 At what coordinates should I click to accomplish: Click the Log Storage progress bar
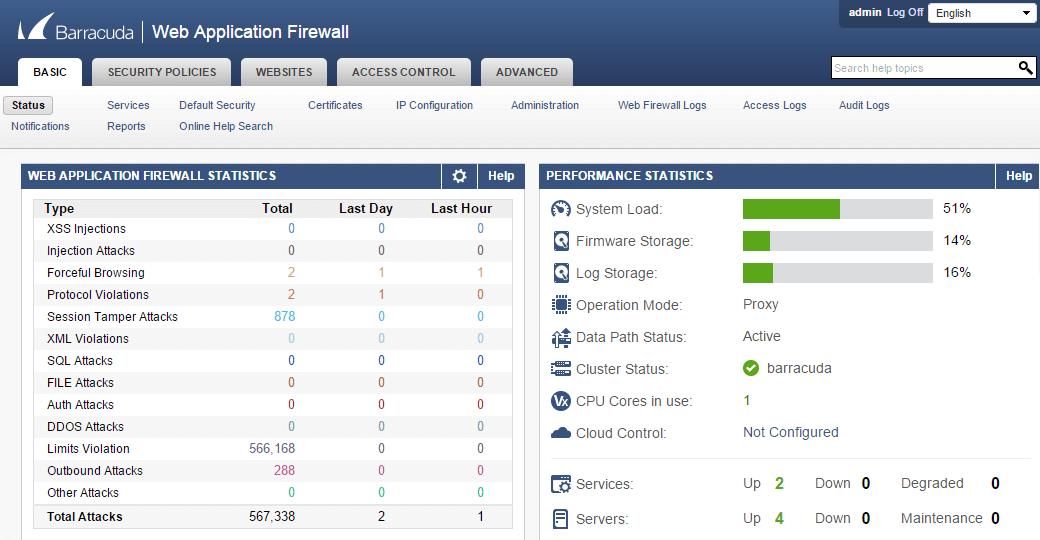(838, 273)
